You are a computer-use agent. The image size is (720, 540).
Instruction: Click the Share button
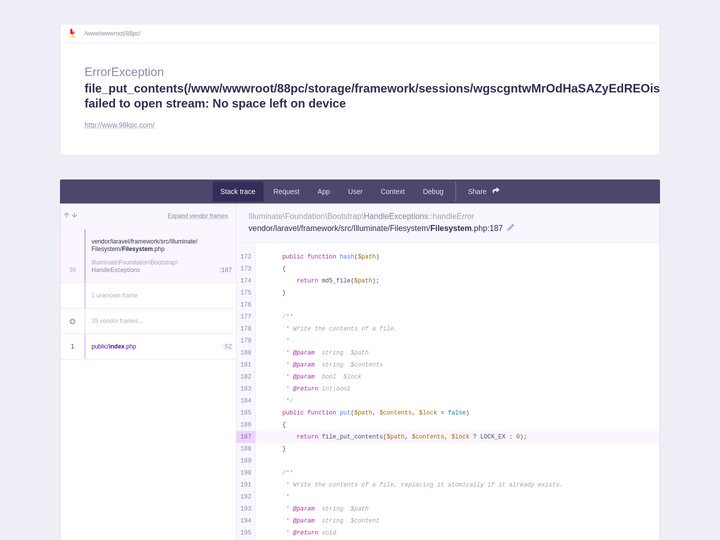484,191
